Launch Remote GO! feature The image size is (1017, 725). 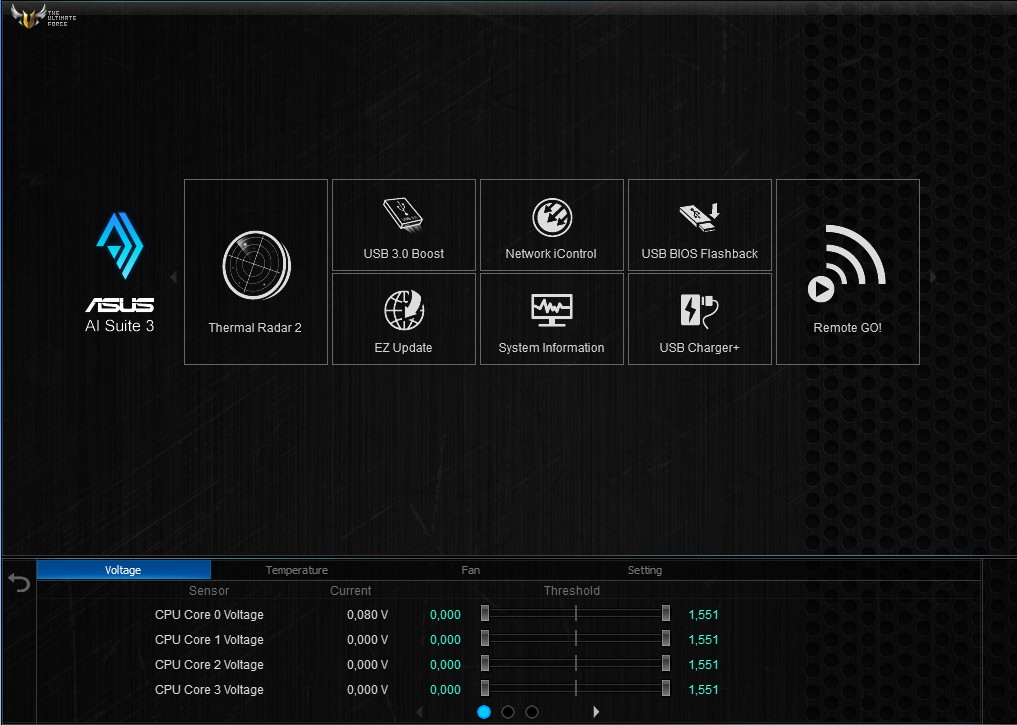tap(848, 272)
